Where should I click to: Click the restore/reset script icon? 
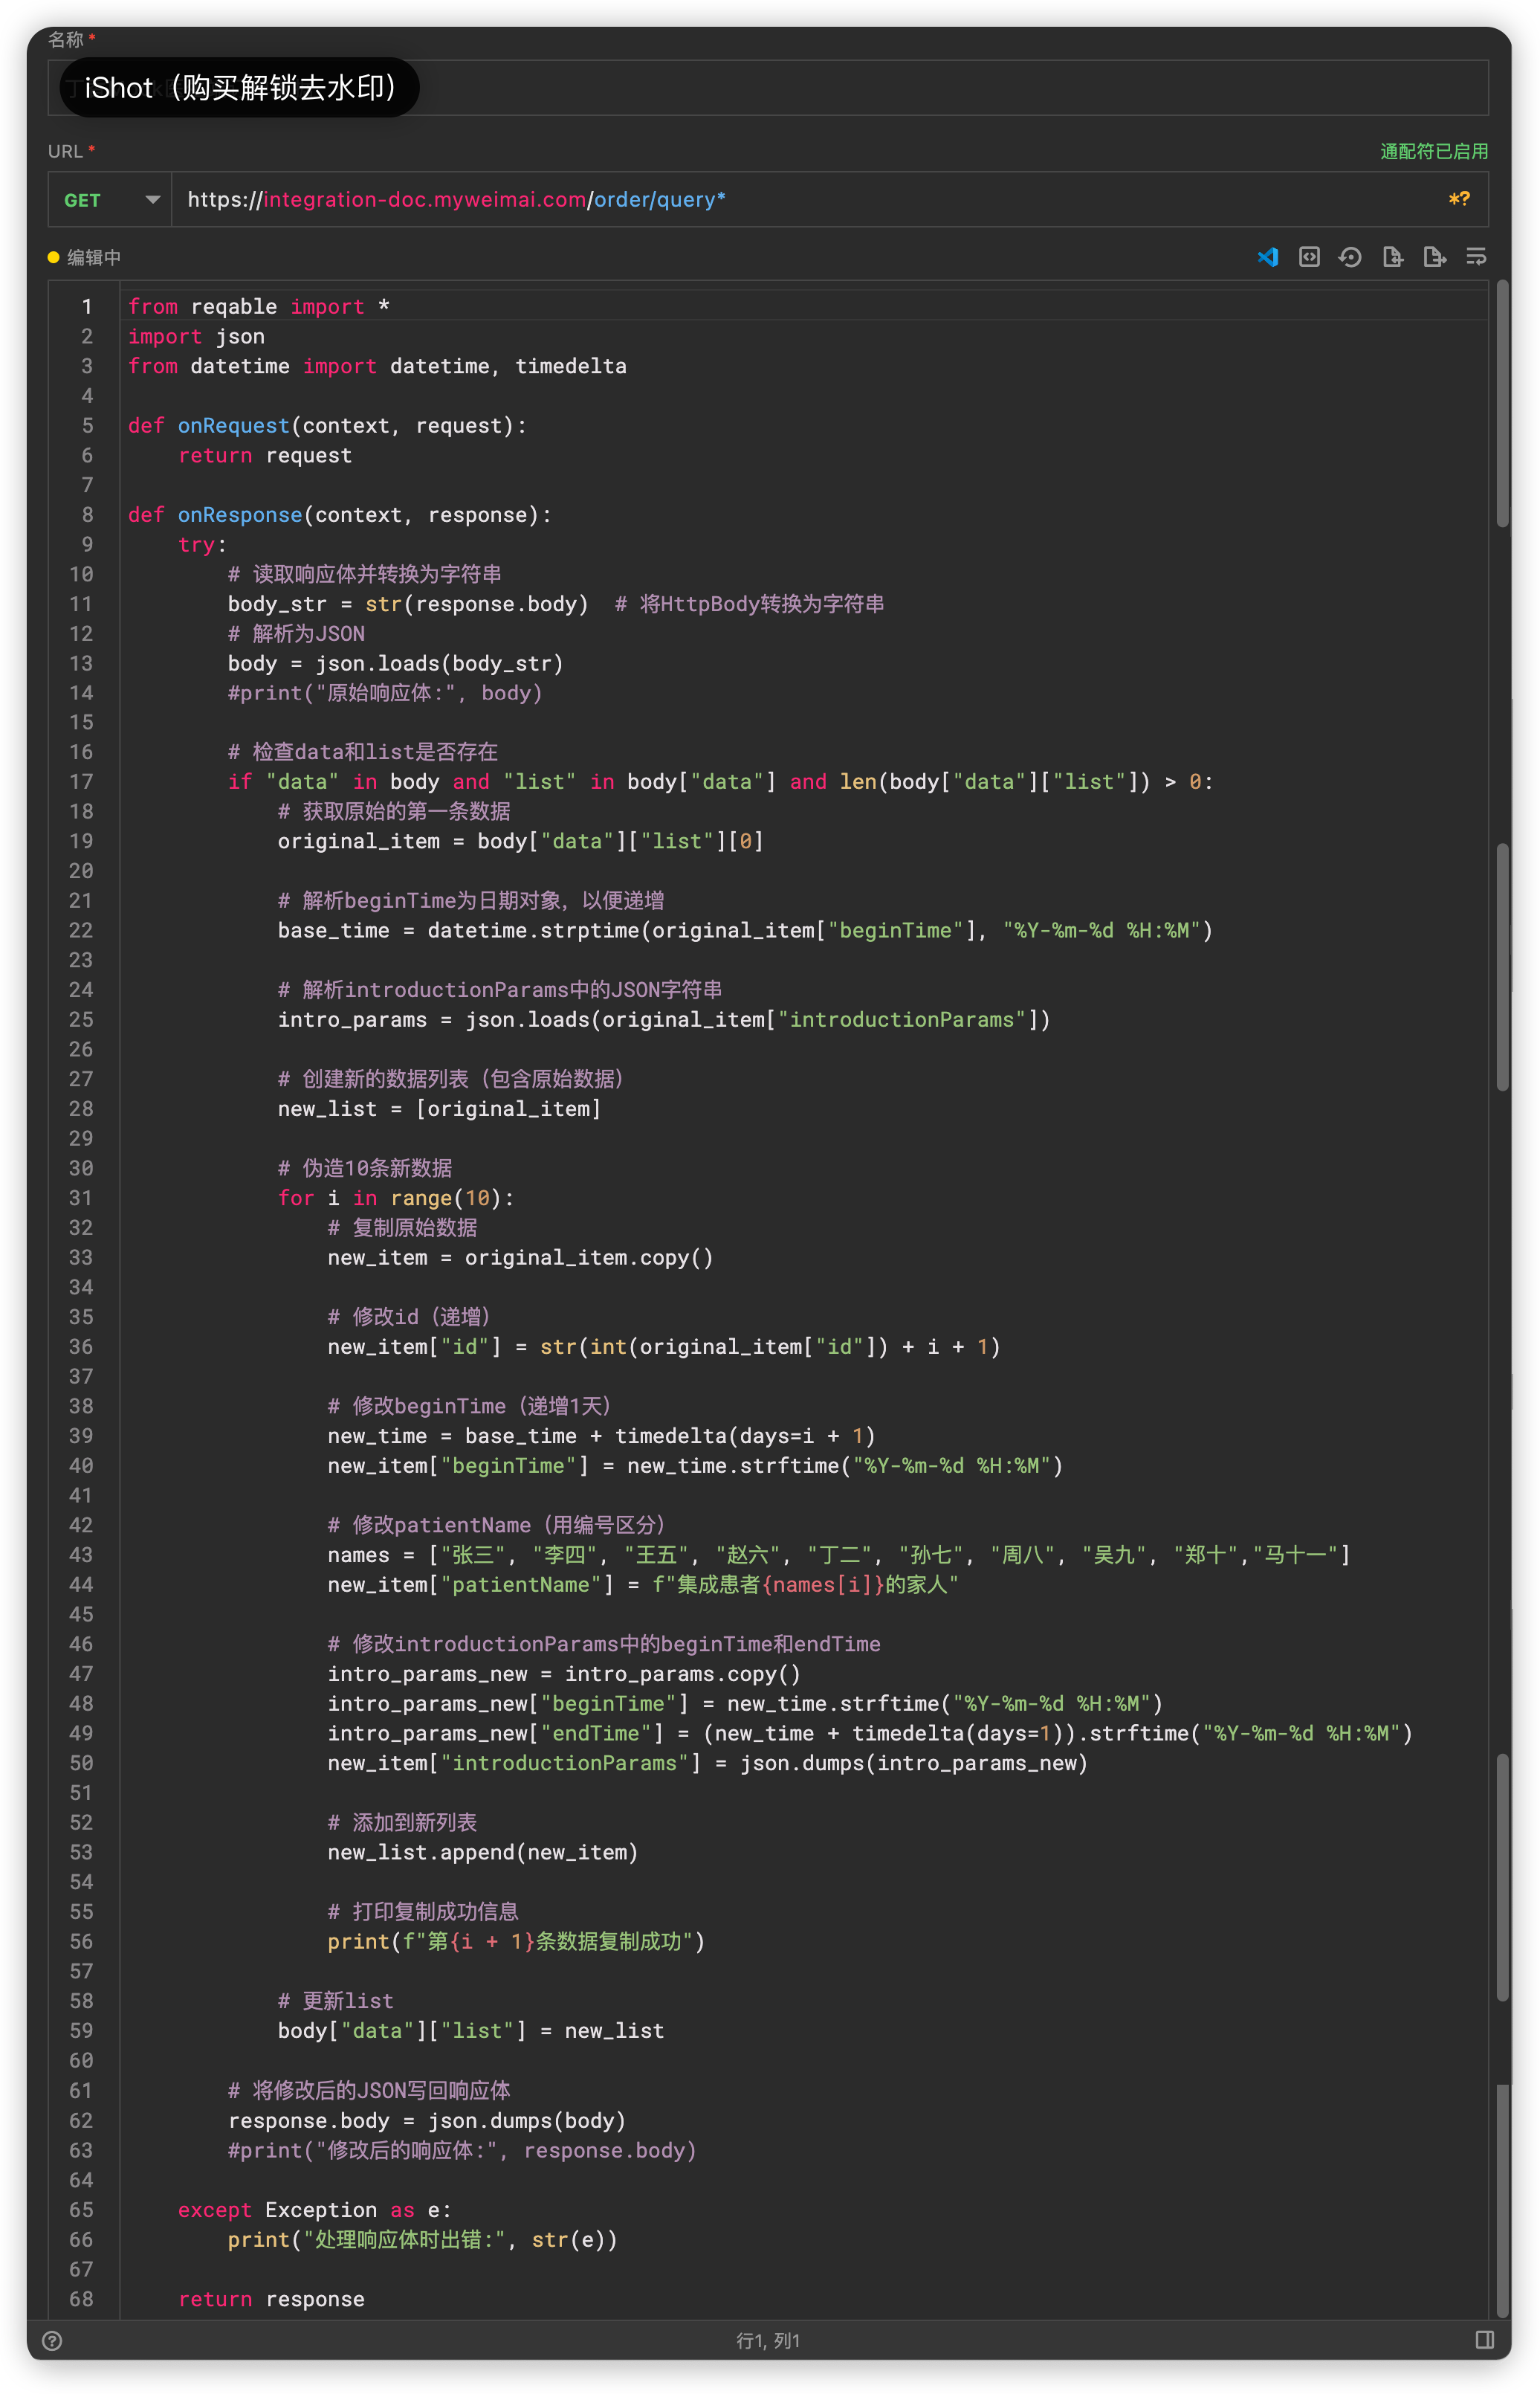coord(1350,257)
